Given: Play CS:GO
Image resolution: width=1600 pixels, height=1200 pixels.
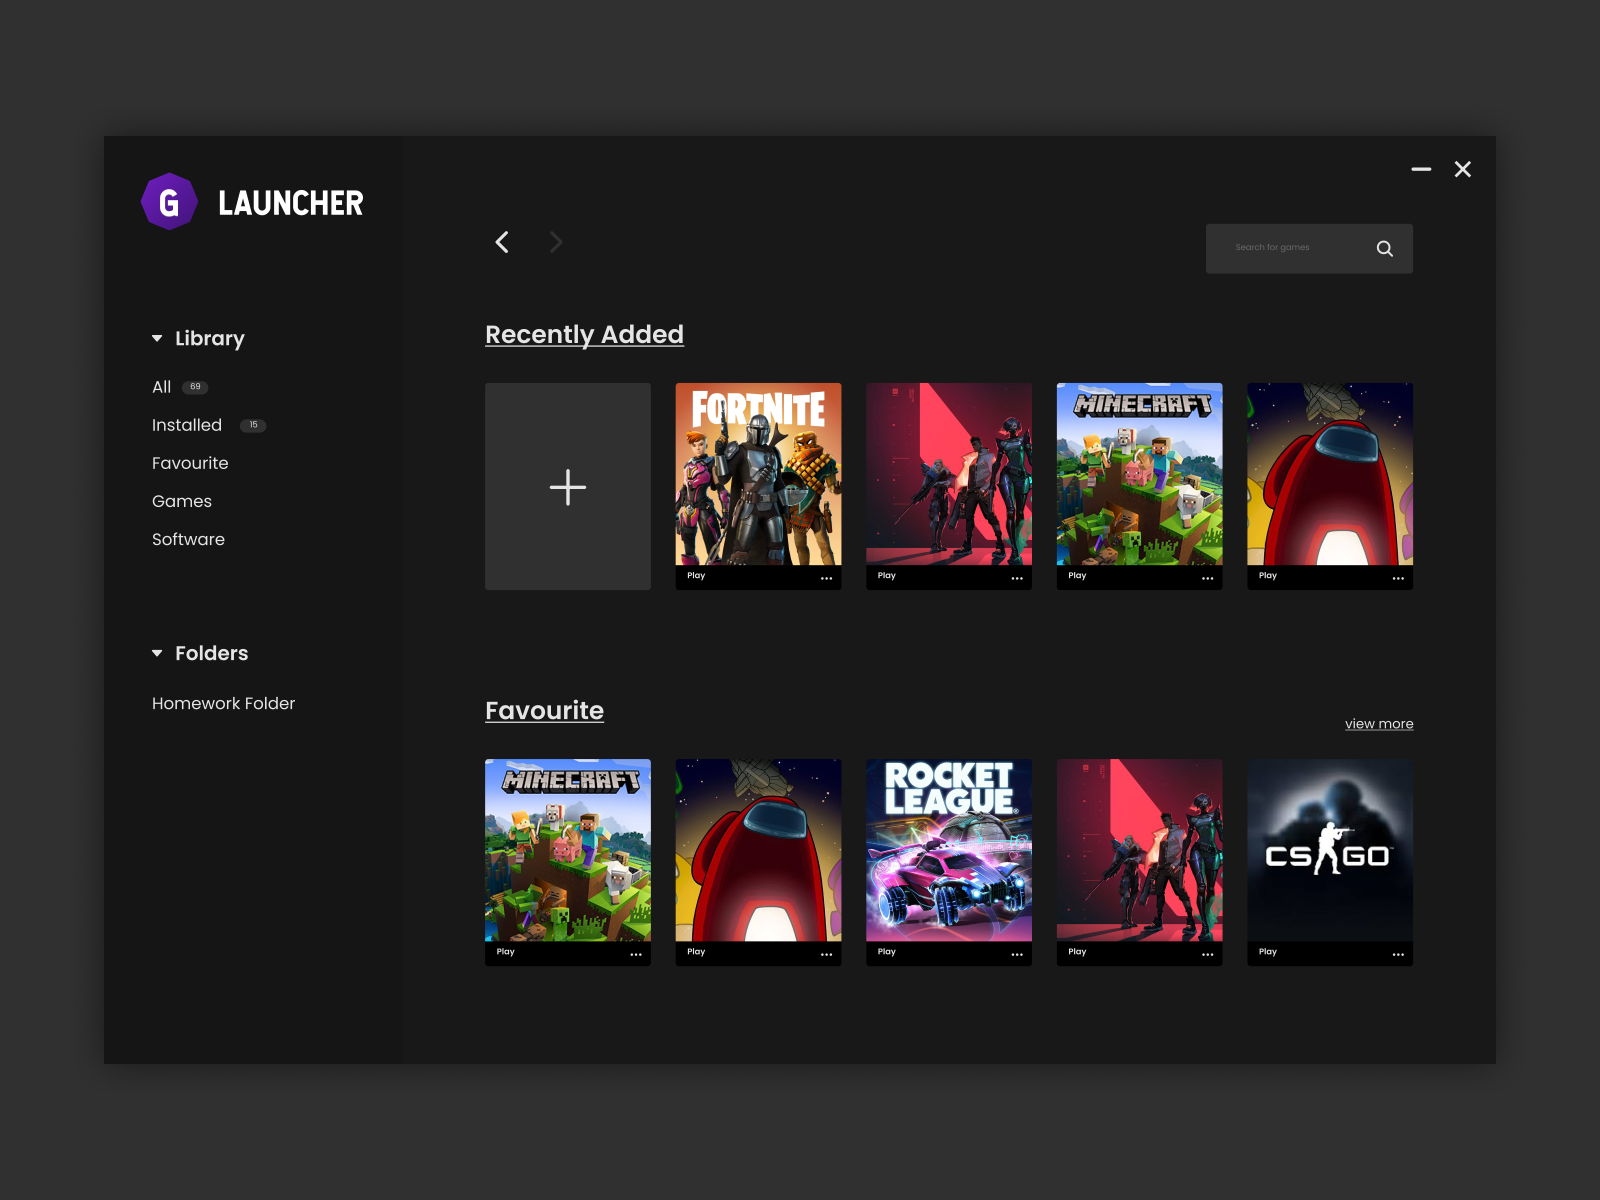Looking at the screenshot, I should pos(1268,952).
